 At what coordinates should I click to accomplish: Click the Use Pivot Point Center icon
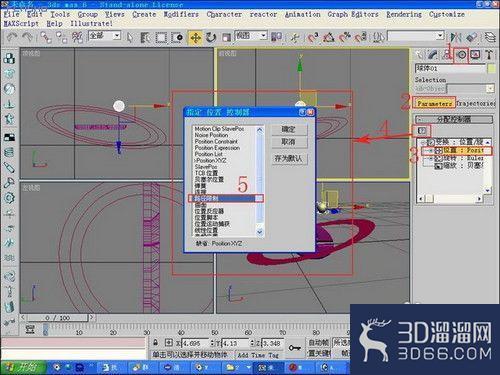[276, 37]
